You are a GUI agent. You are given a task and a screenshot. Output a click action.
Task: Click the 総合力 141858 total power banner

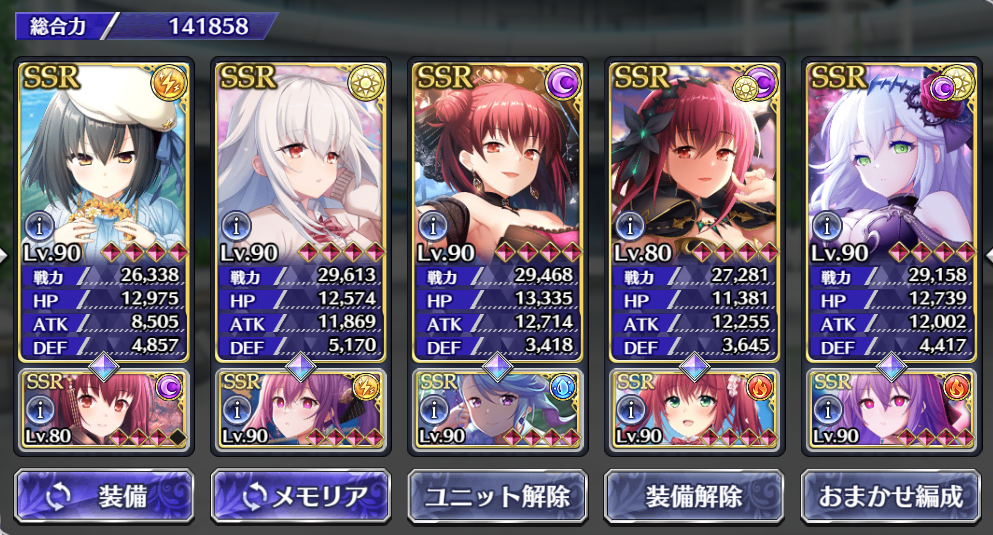(146, 27)
